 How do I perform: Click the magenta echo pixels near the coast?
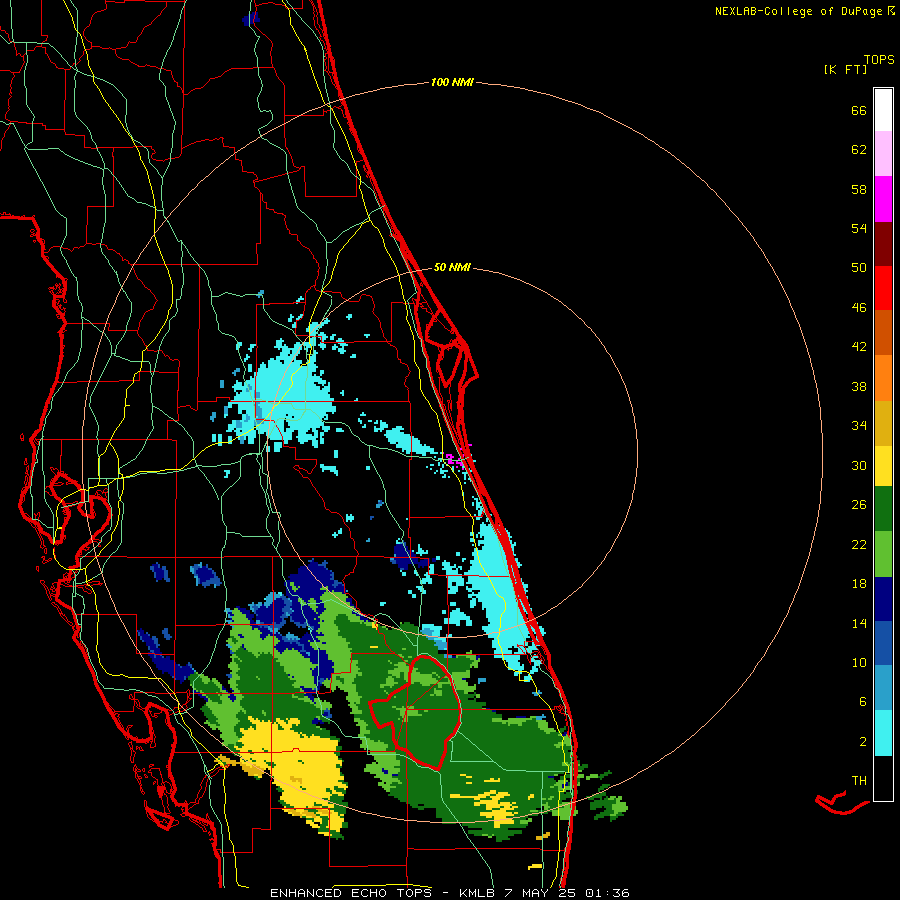pos(453,458)
